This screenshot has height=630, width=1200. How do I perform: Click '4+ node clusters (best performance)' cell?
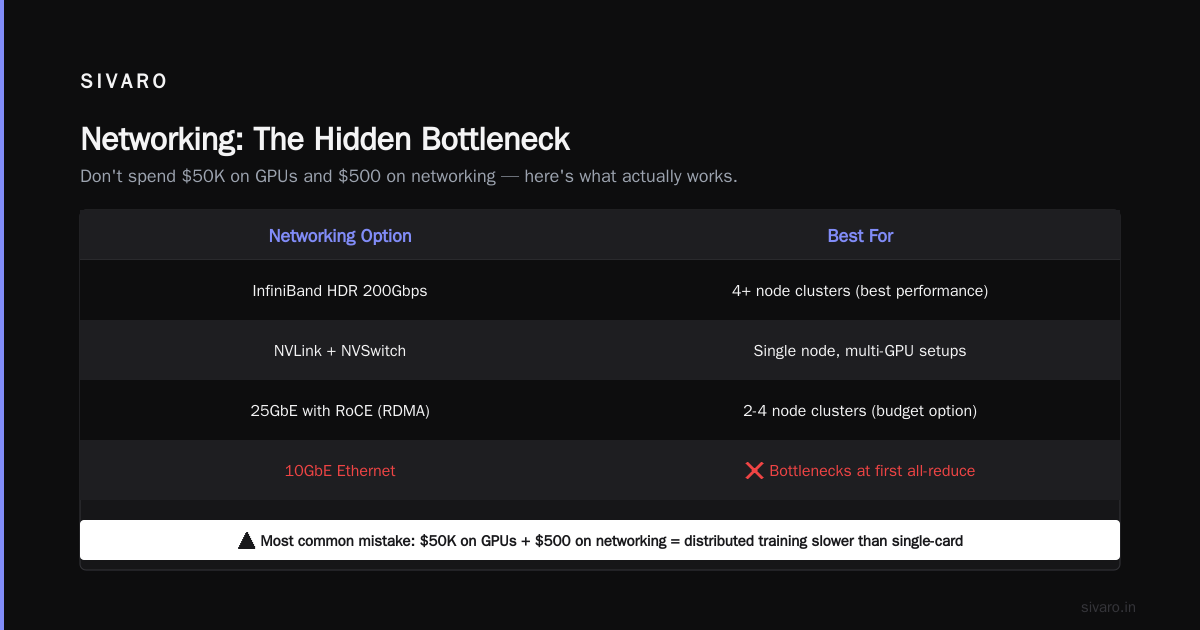pyautogui.click(x=860, y=291)
